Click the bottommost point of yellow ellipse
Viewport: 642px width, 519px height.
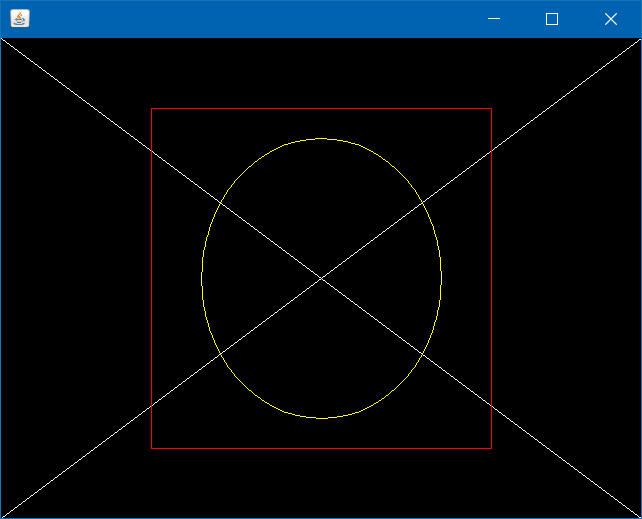coord(321,418)
